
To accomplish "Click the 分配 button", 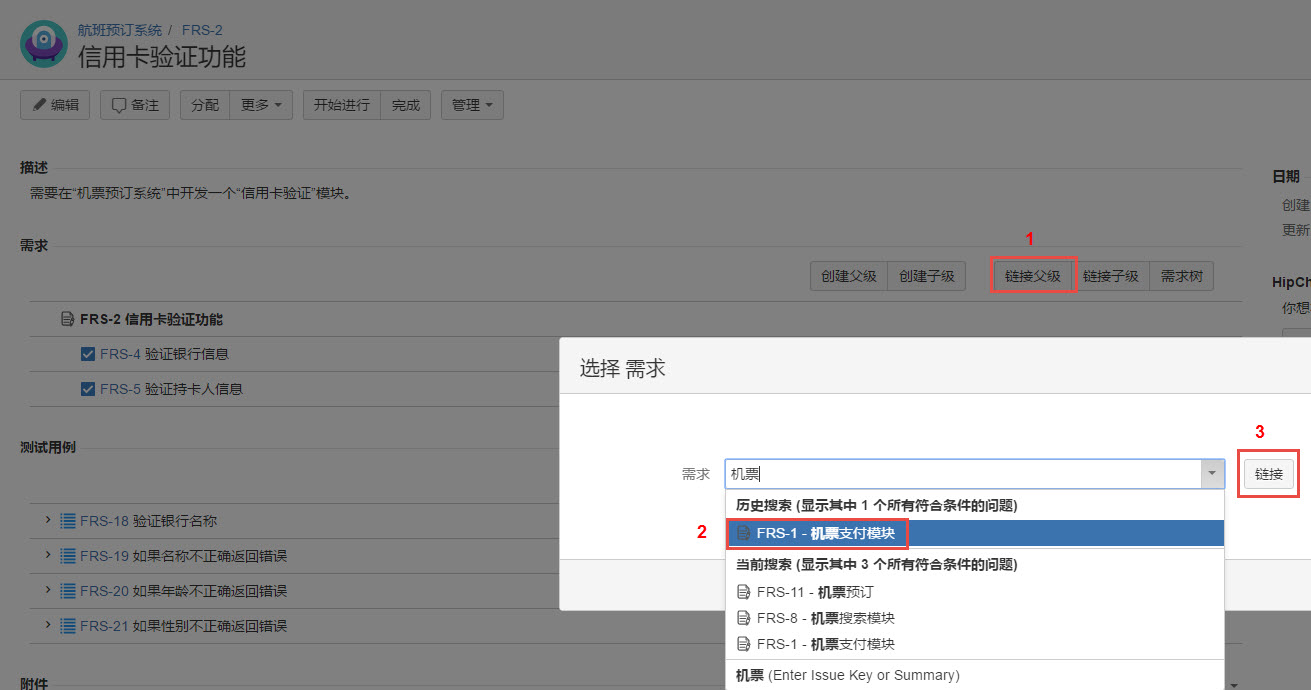I will click(x=205, y=105).
